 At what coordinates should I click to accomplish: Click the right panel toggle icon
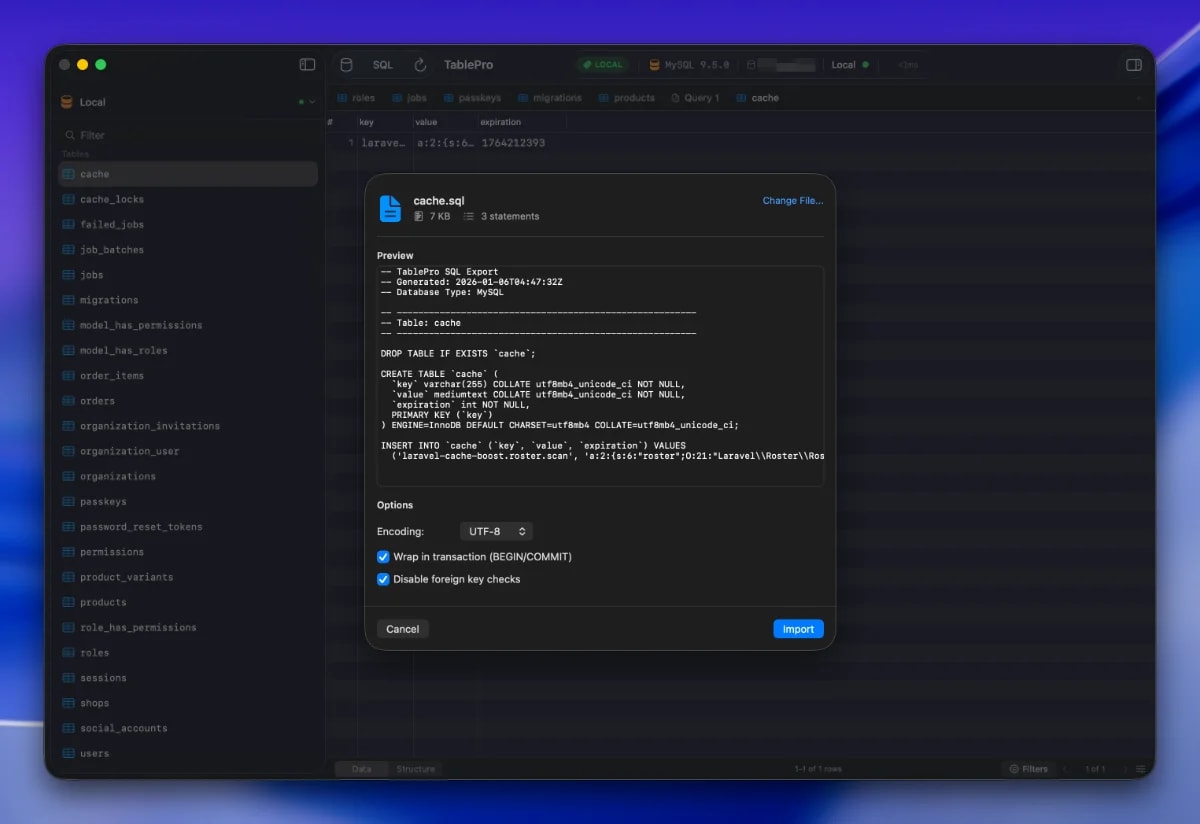tap(1134, 64)
